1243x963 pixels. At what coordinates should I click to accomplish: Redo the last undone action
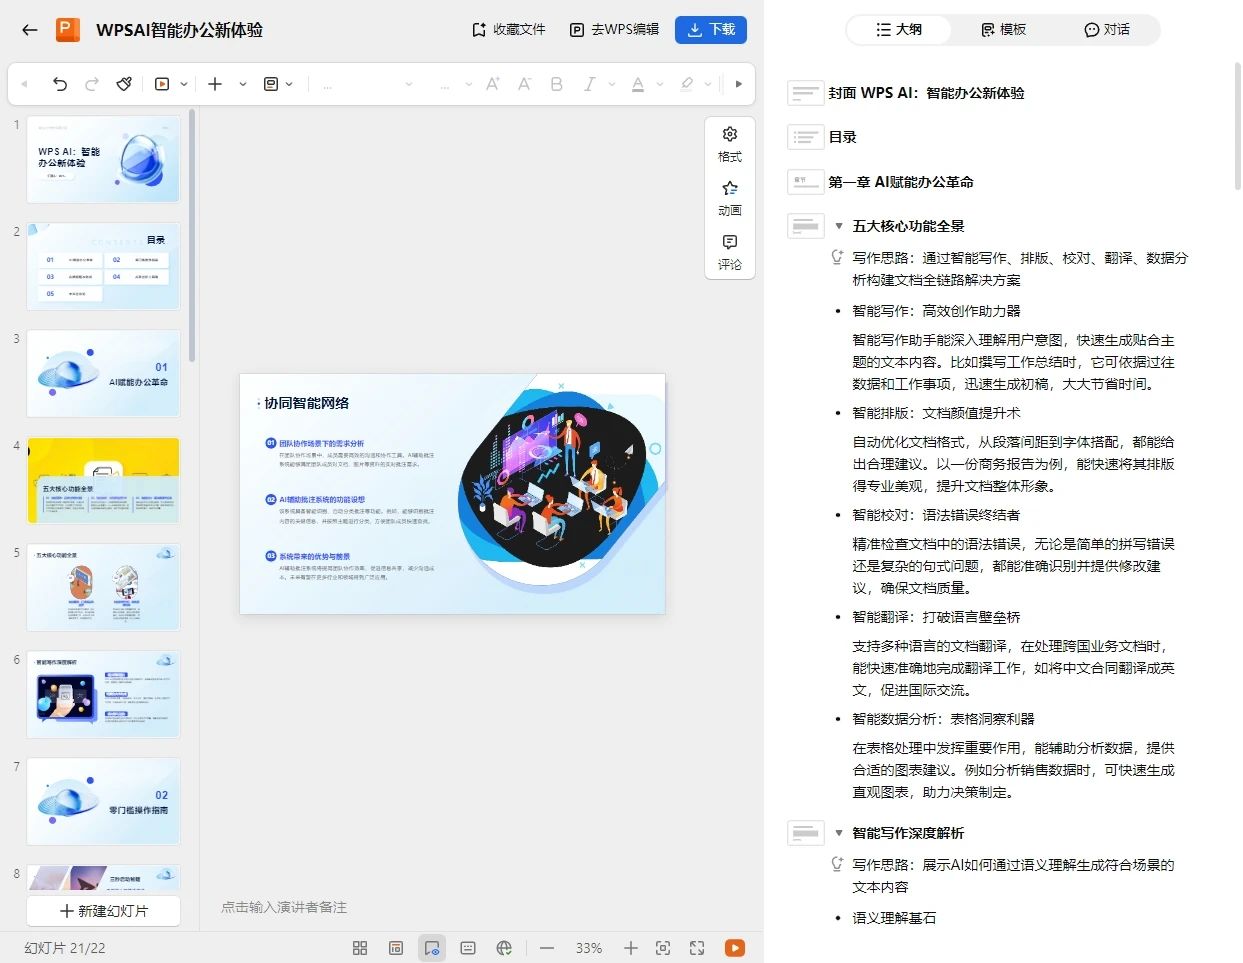point(92,84)
